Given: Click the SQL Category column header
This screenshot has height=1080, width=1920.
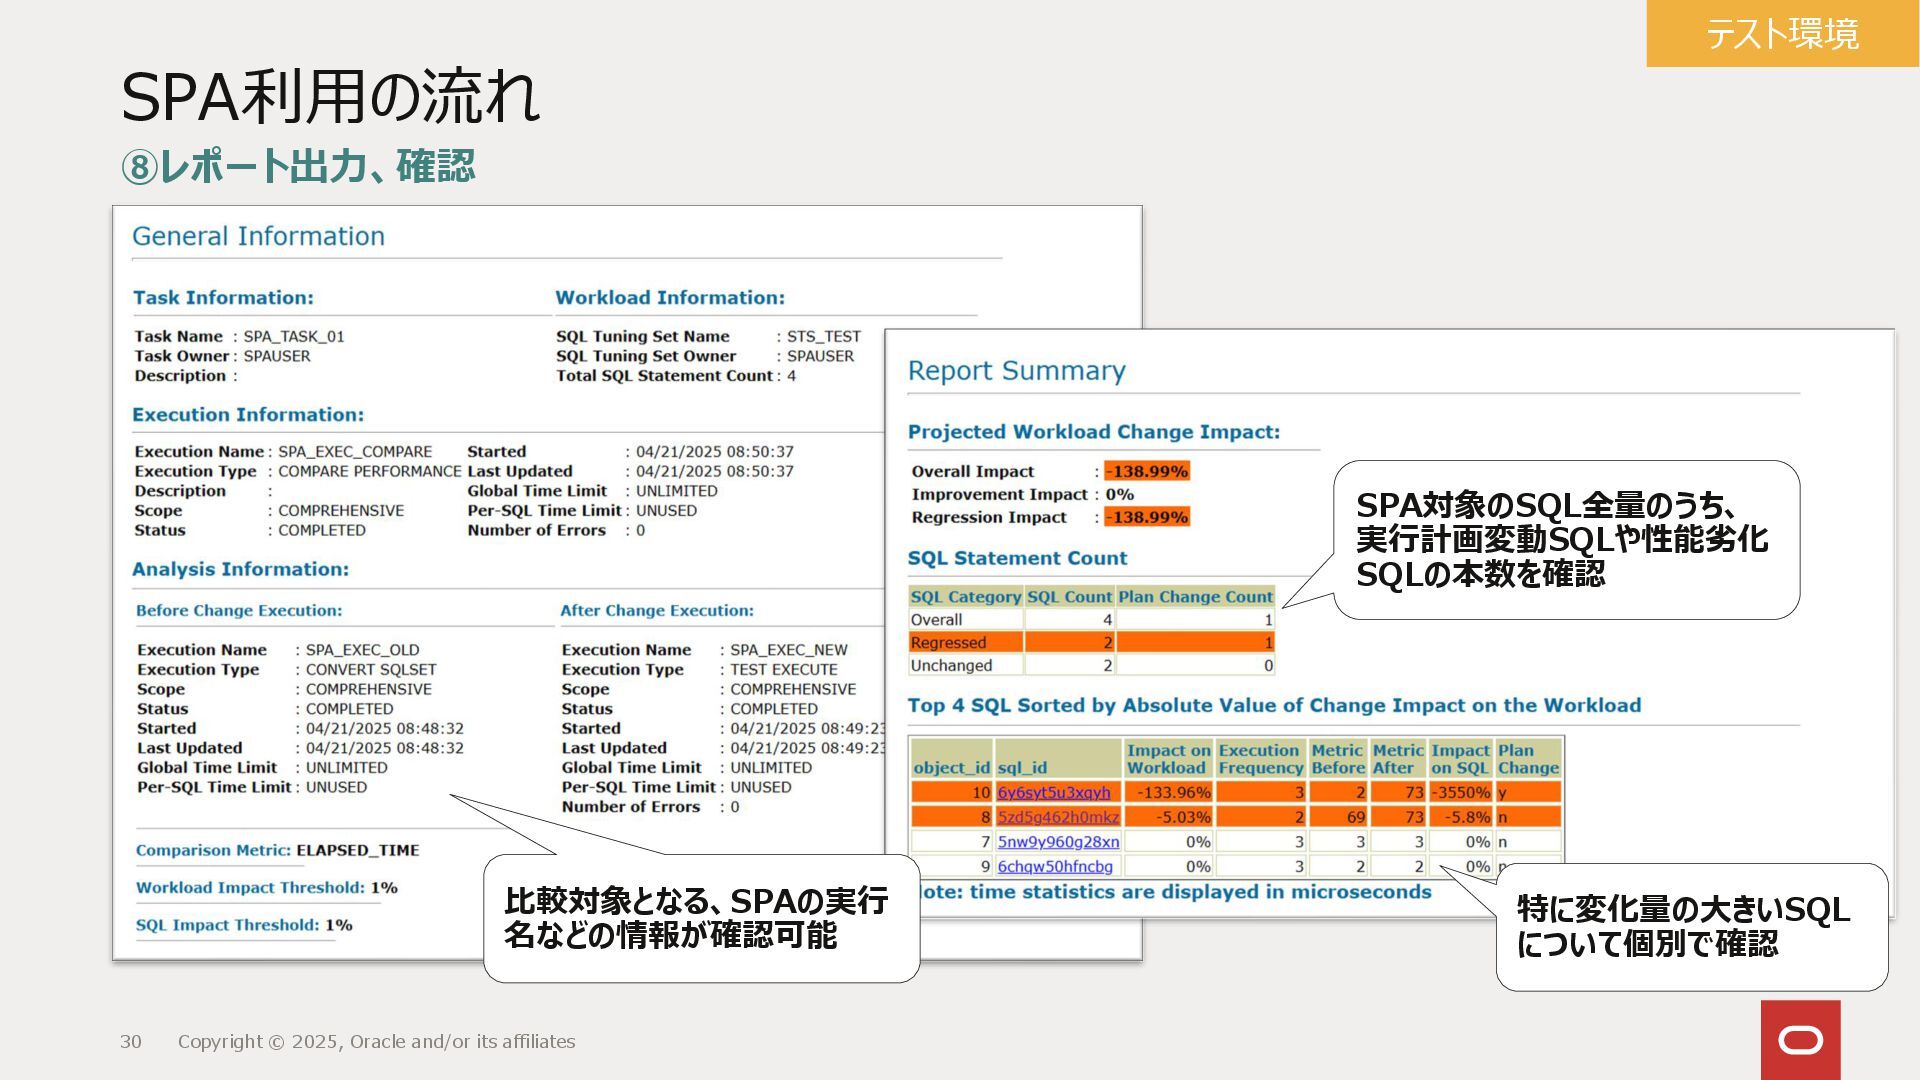Looking at the screenshot, I should tap(965, 597).
